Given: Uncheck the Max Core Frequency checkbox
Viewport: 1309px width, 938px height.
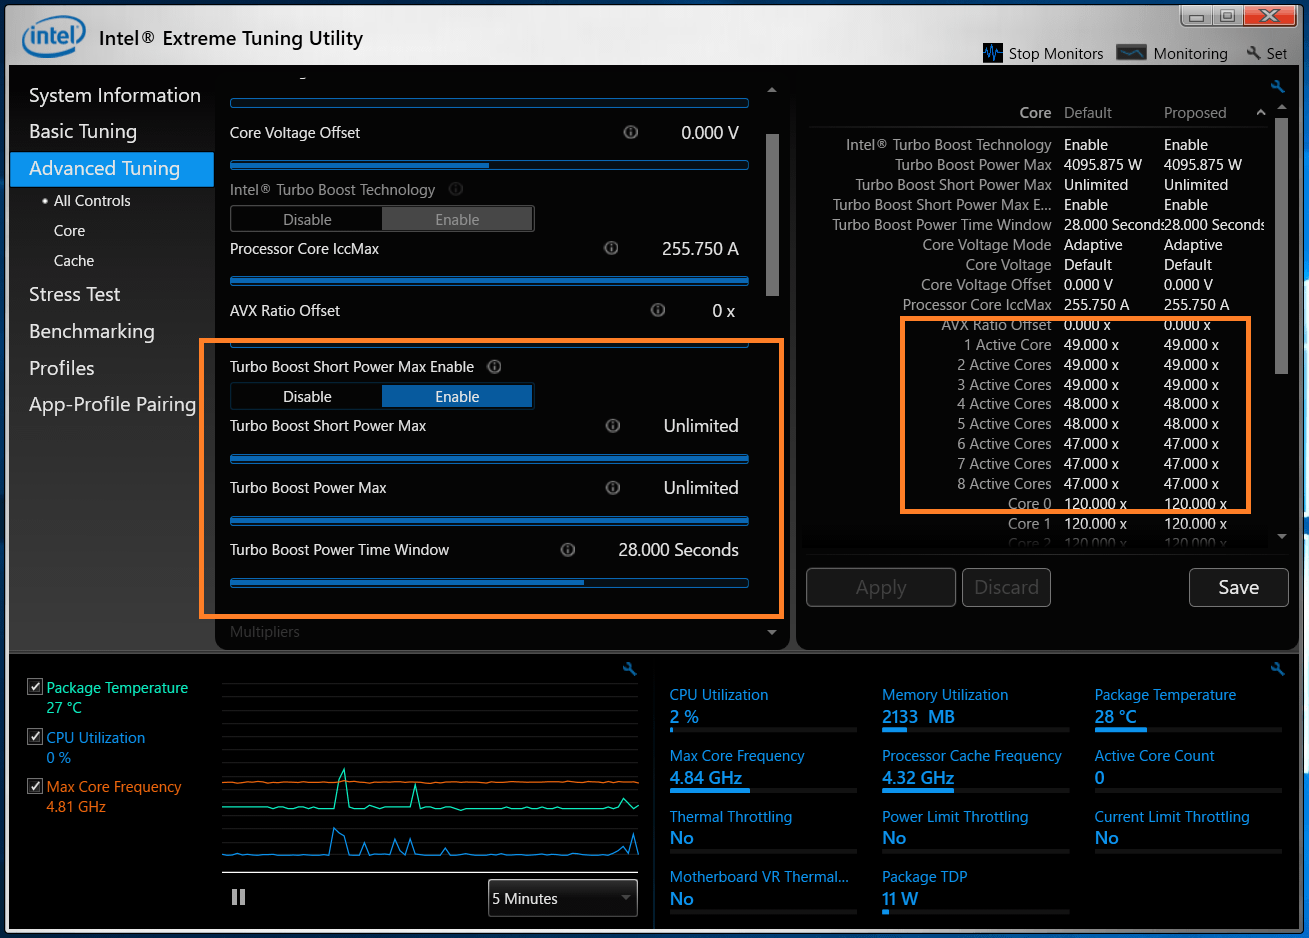Looking at the screenshot, I should tap(35, 786).
